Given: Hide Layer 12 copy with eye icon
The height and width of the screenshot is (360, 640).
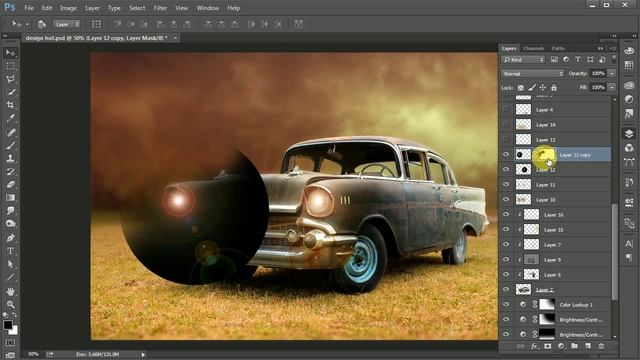Looking at the screenshot, I should [x=506, y=155].
